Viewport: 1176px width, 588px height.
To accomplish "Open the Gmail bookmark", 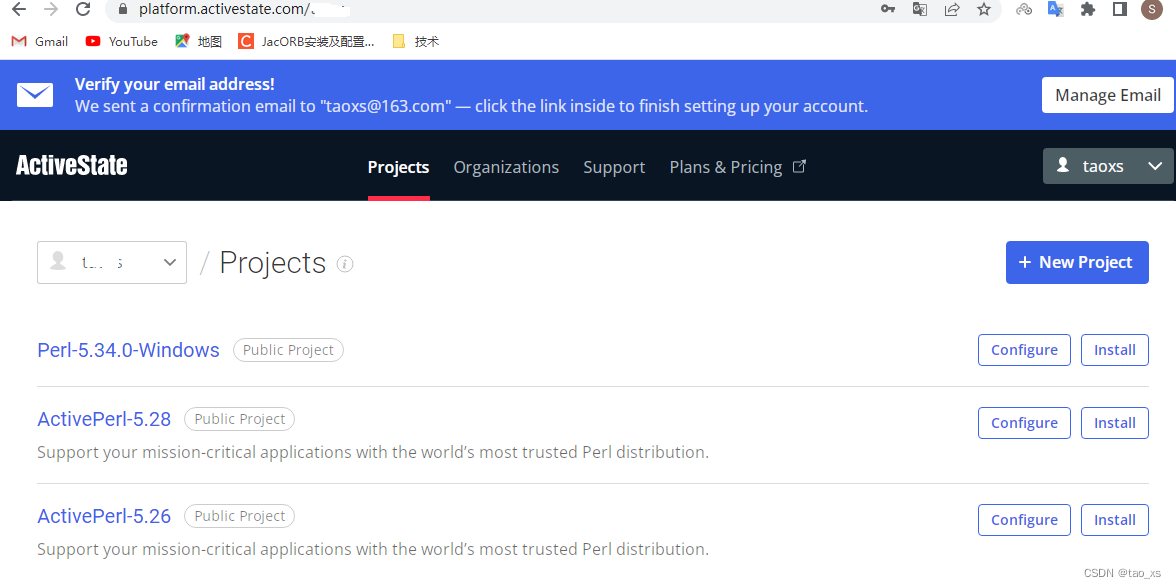I will click(40, 41).
